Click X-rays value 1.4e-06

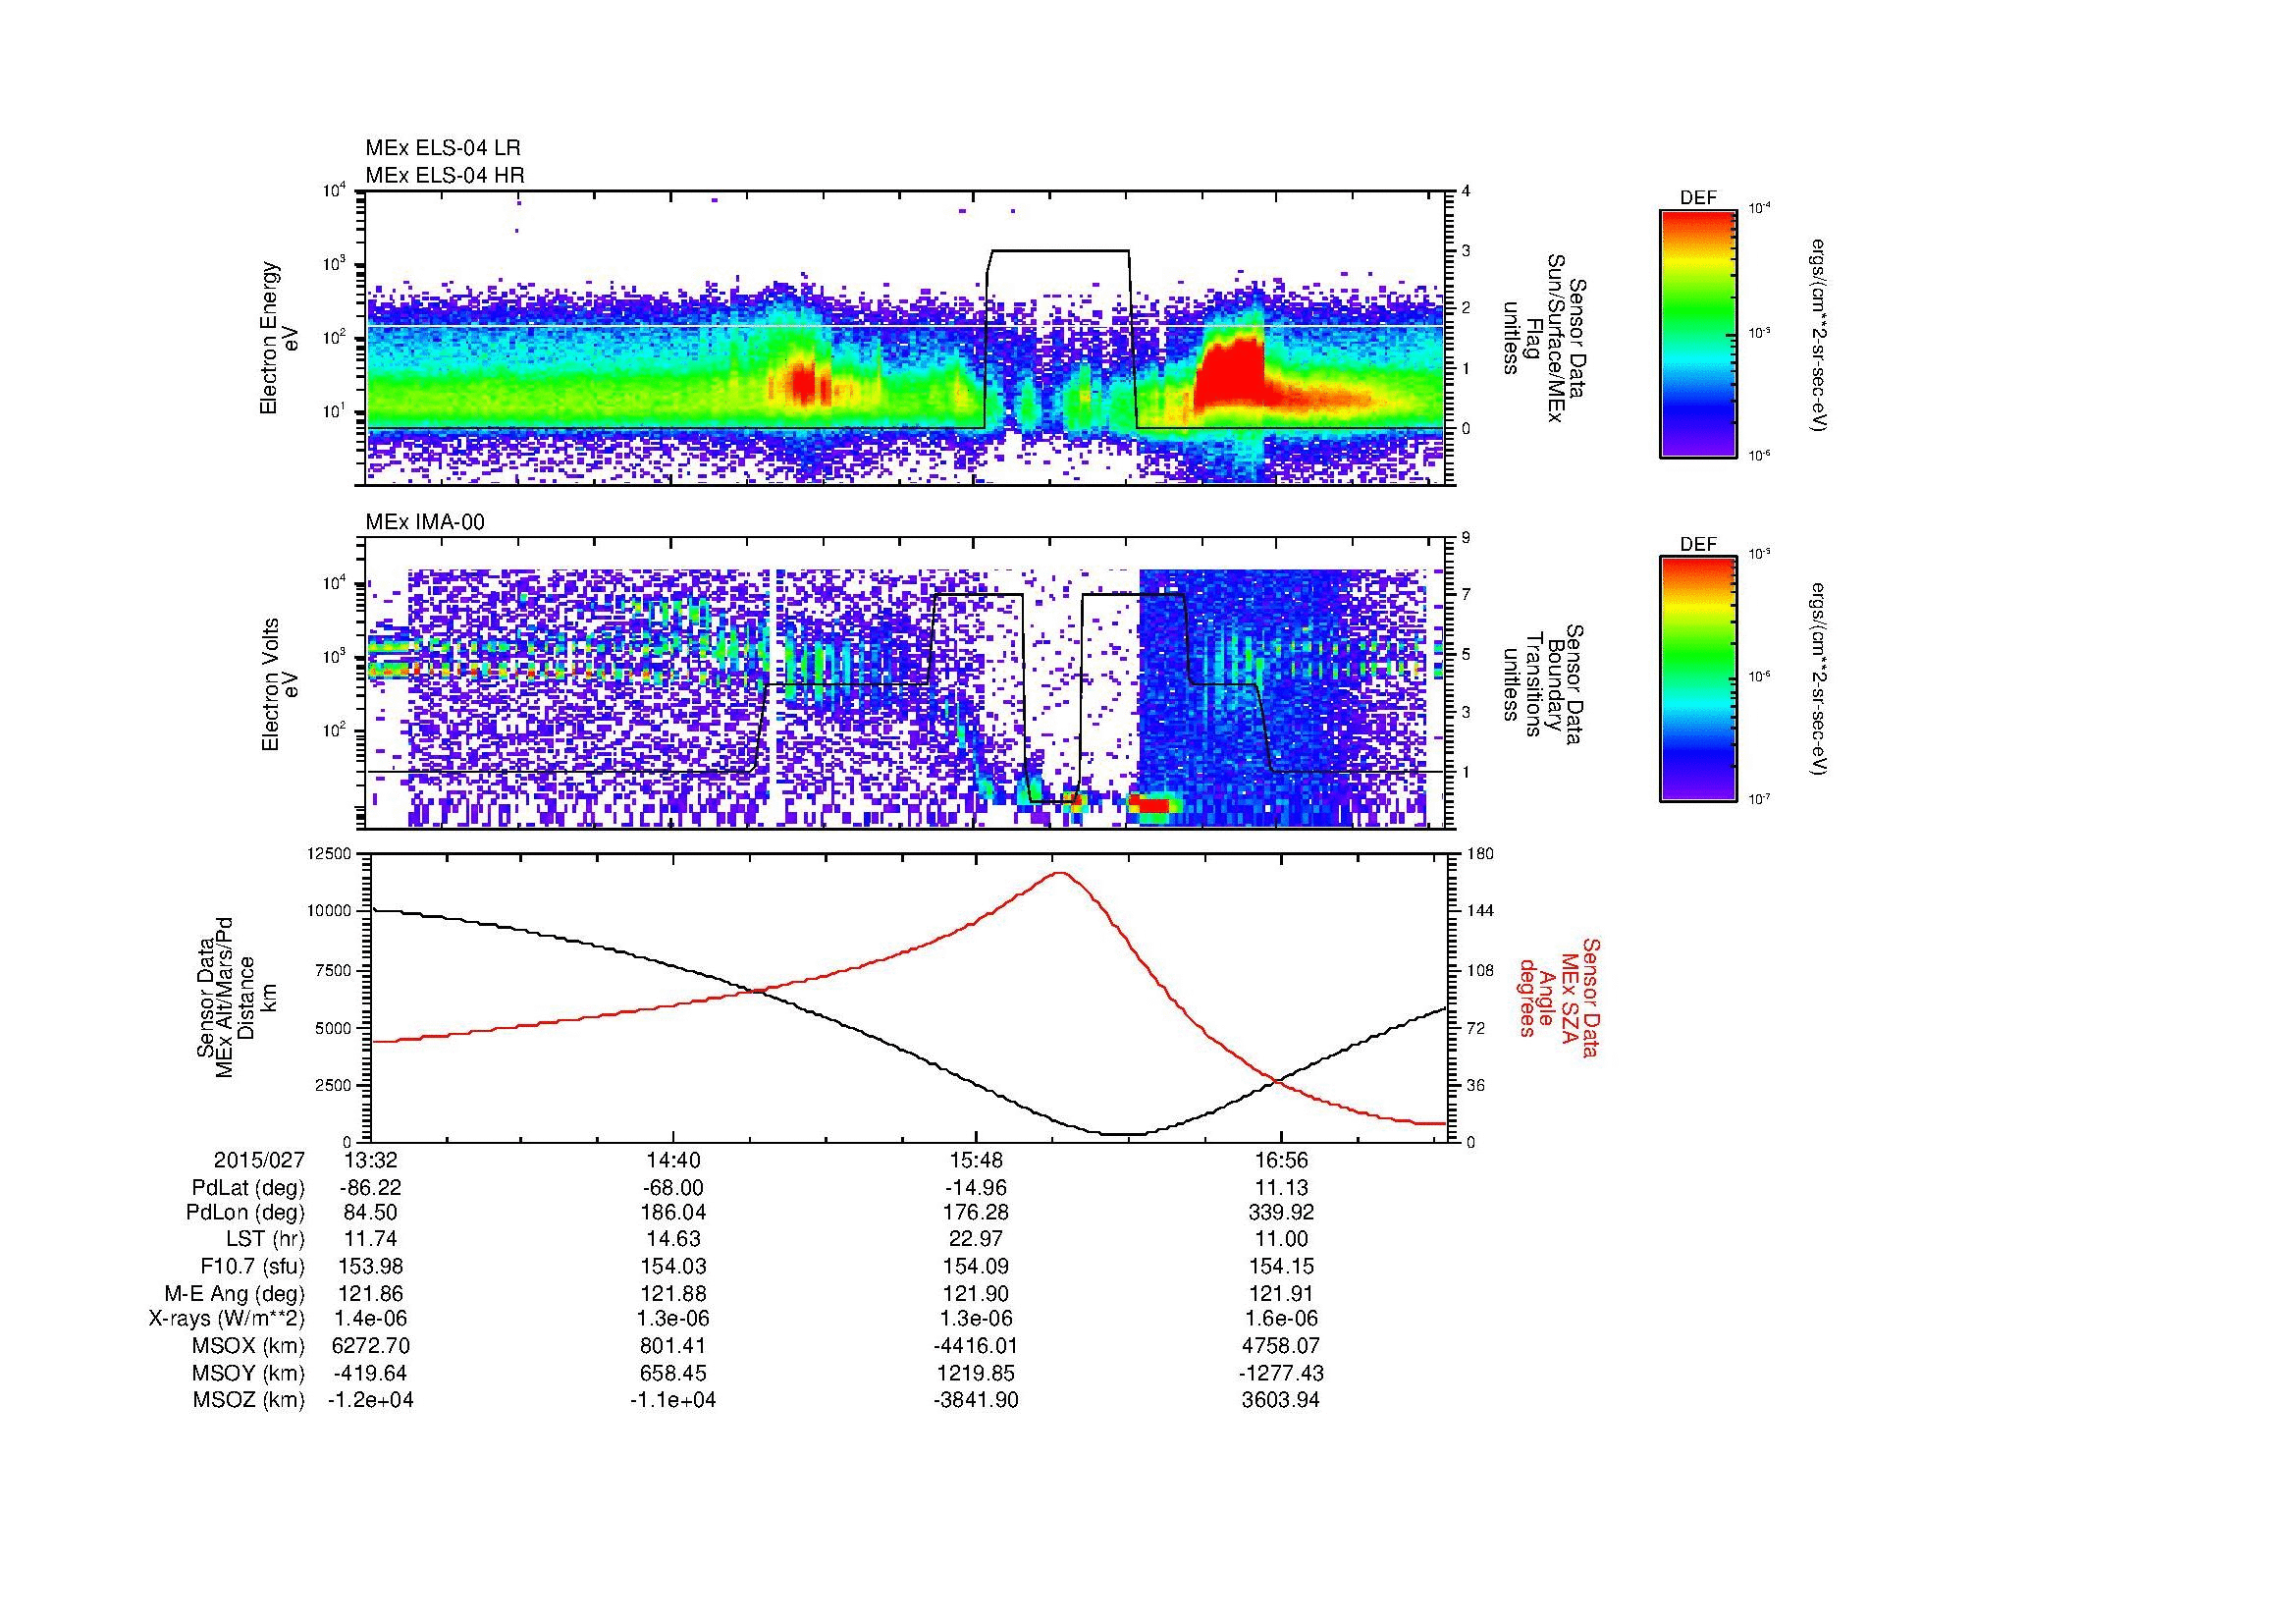tap(370, 1319)
